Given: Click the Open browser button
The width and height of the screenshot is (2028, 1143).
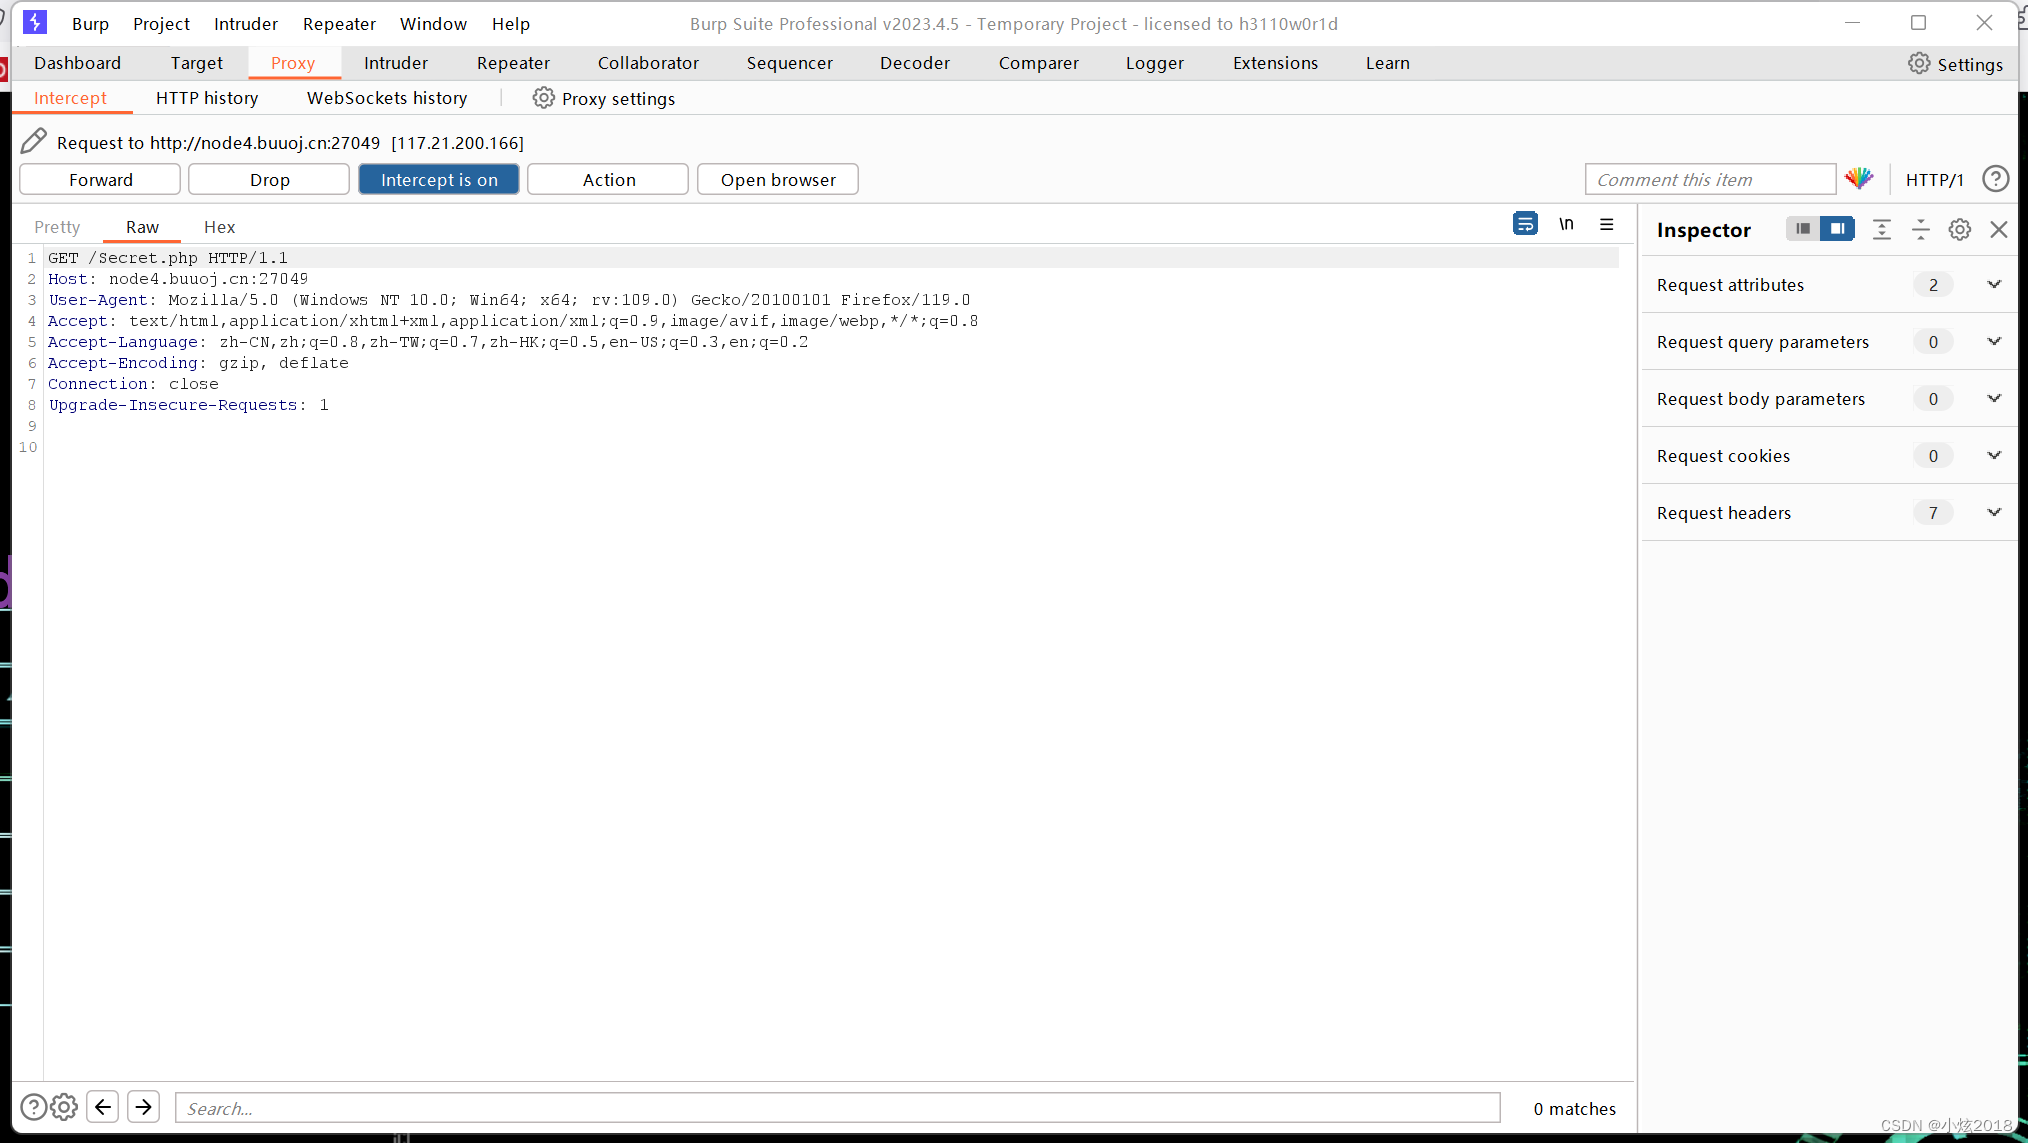Looking at the screenshot, I should (777, 180).
